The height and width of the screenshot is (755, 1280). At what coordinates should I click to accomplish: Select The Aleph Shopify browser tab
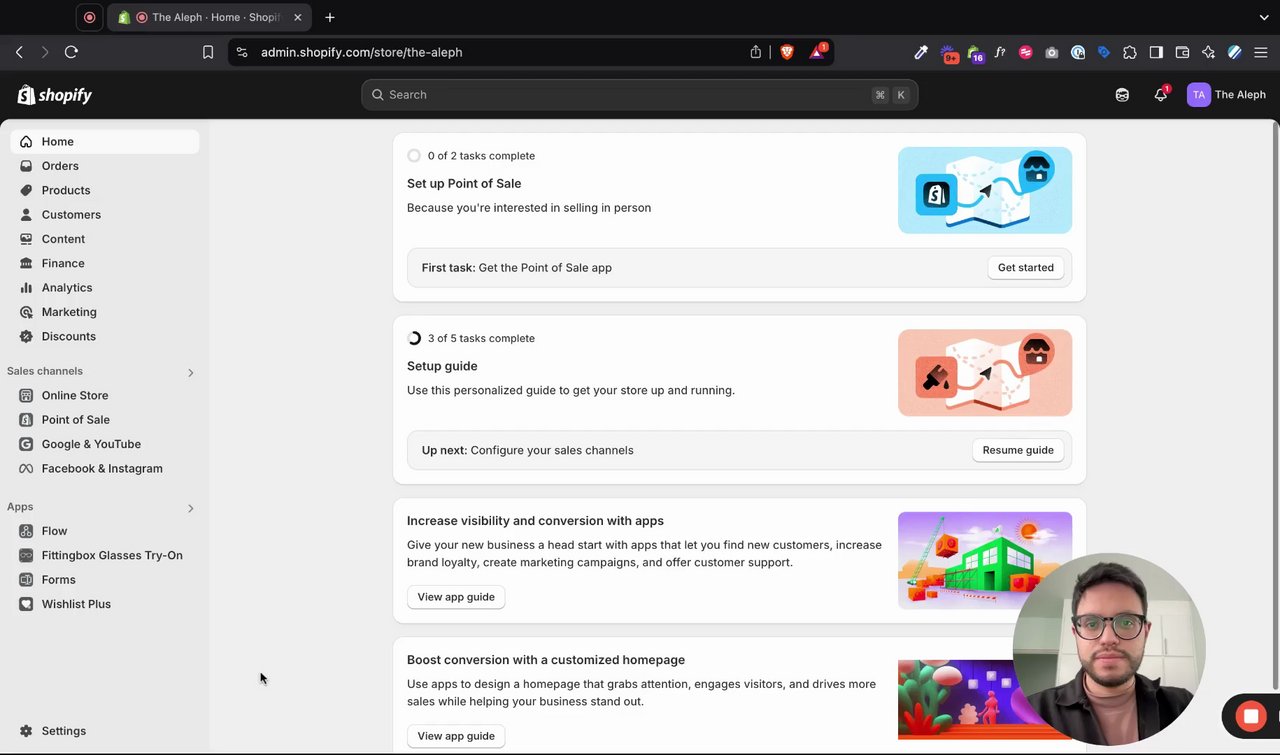tap(209, 17)
